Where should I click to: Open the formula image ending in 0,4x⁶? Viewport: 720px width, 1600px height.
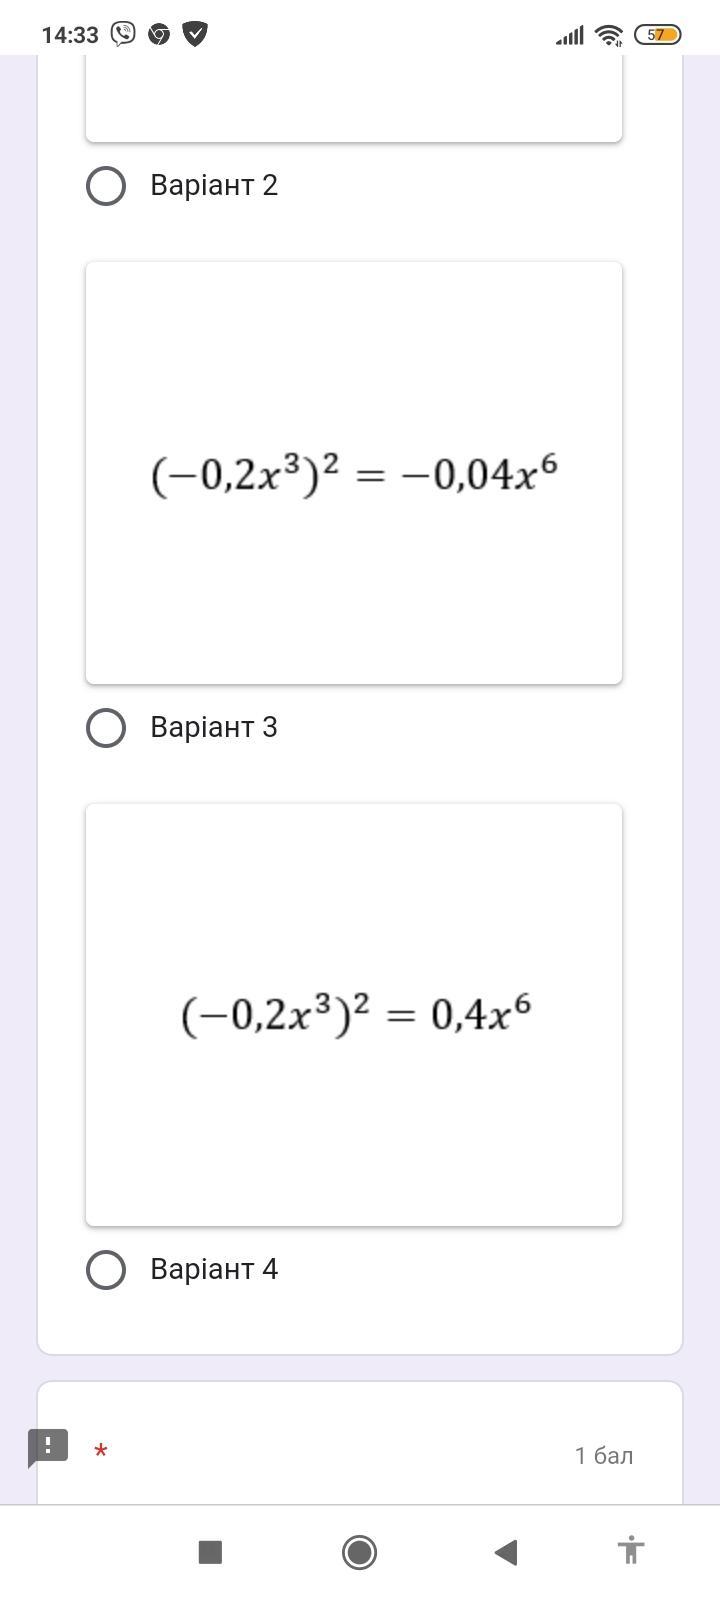(x=354, y=1015)
